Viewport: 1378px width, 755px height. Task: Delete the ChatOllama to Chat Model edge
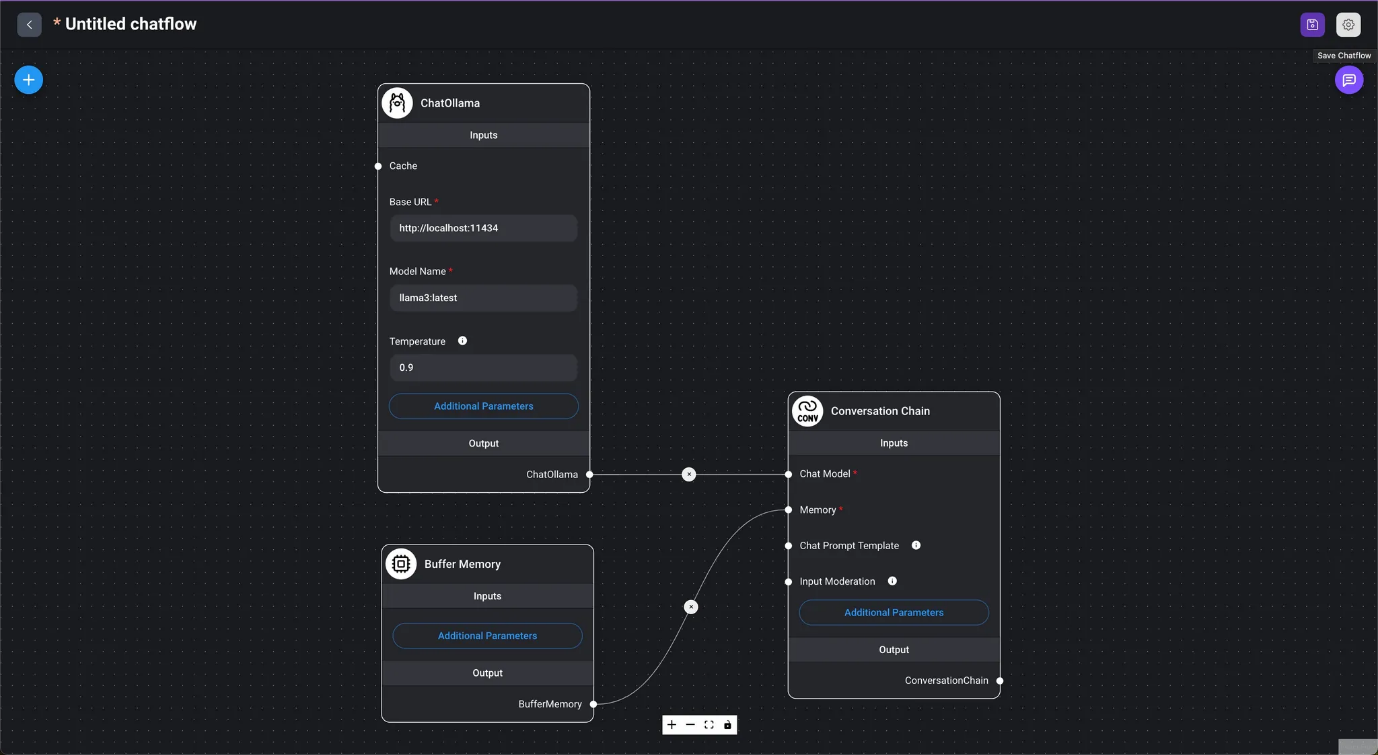pos(689,474)
